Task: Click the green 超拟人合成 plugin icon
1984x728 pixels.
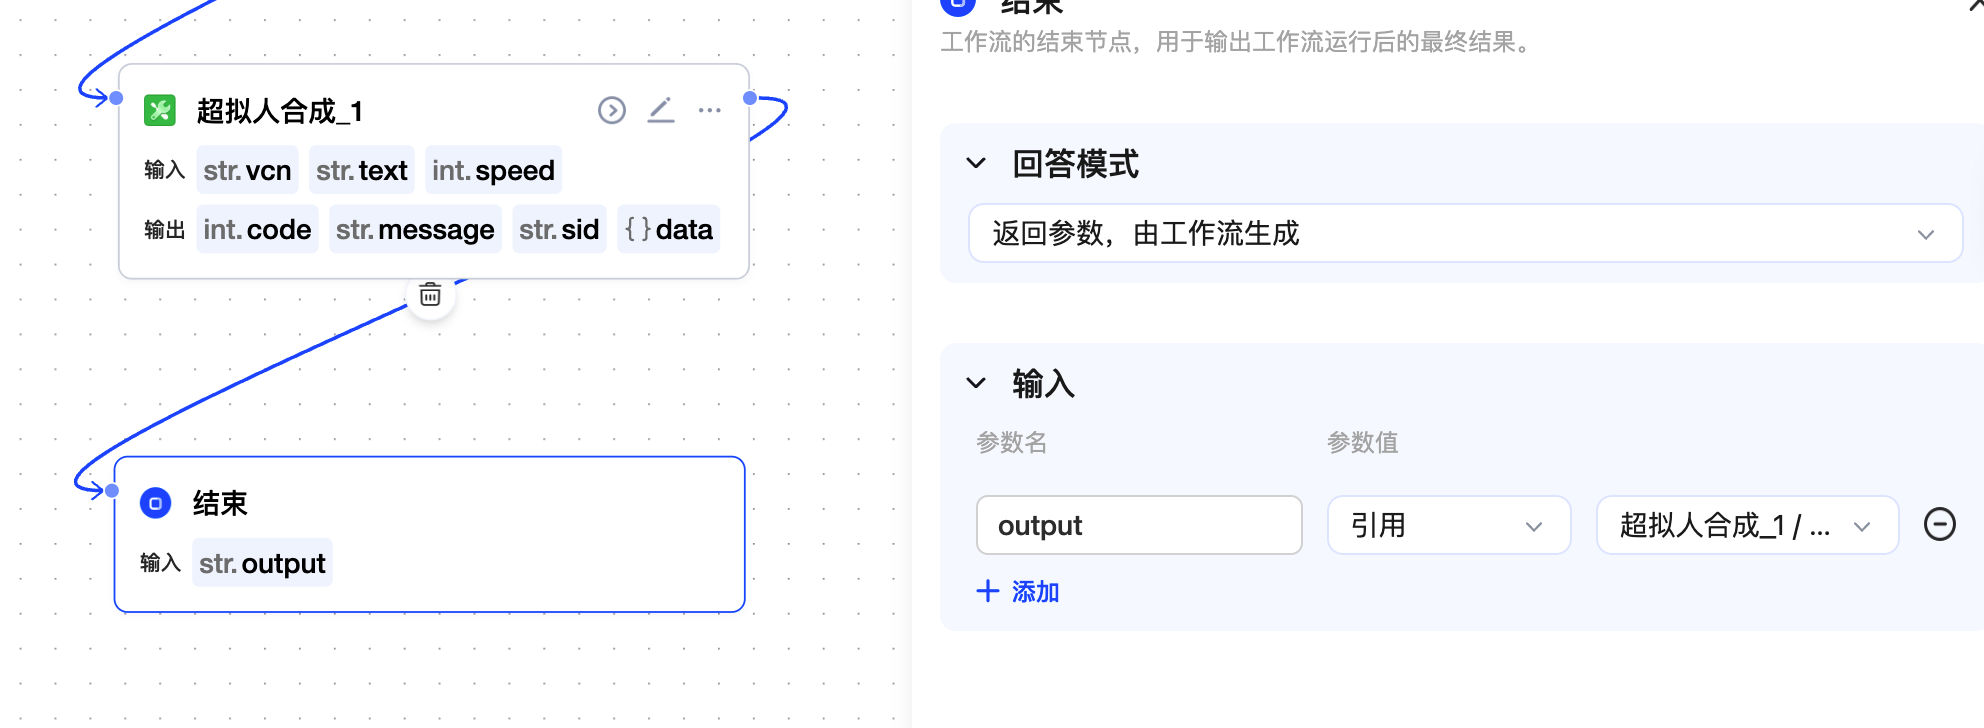Action: (160, 110)
